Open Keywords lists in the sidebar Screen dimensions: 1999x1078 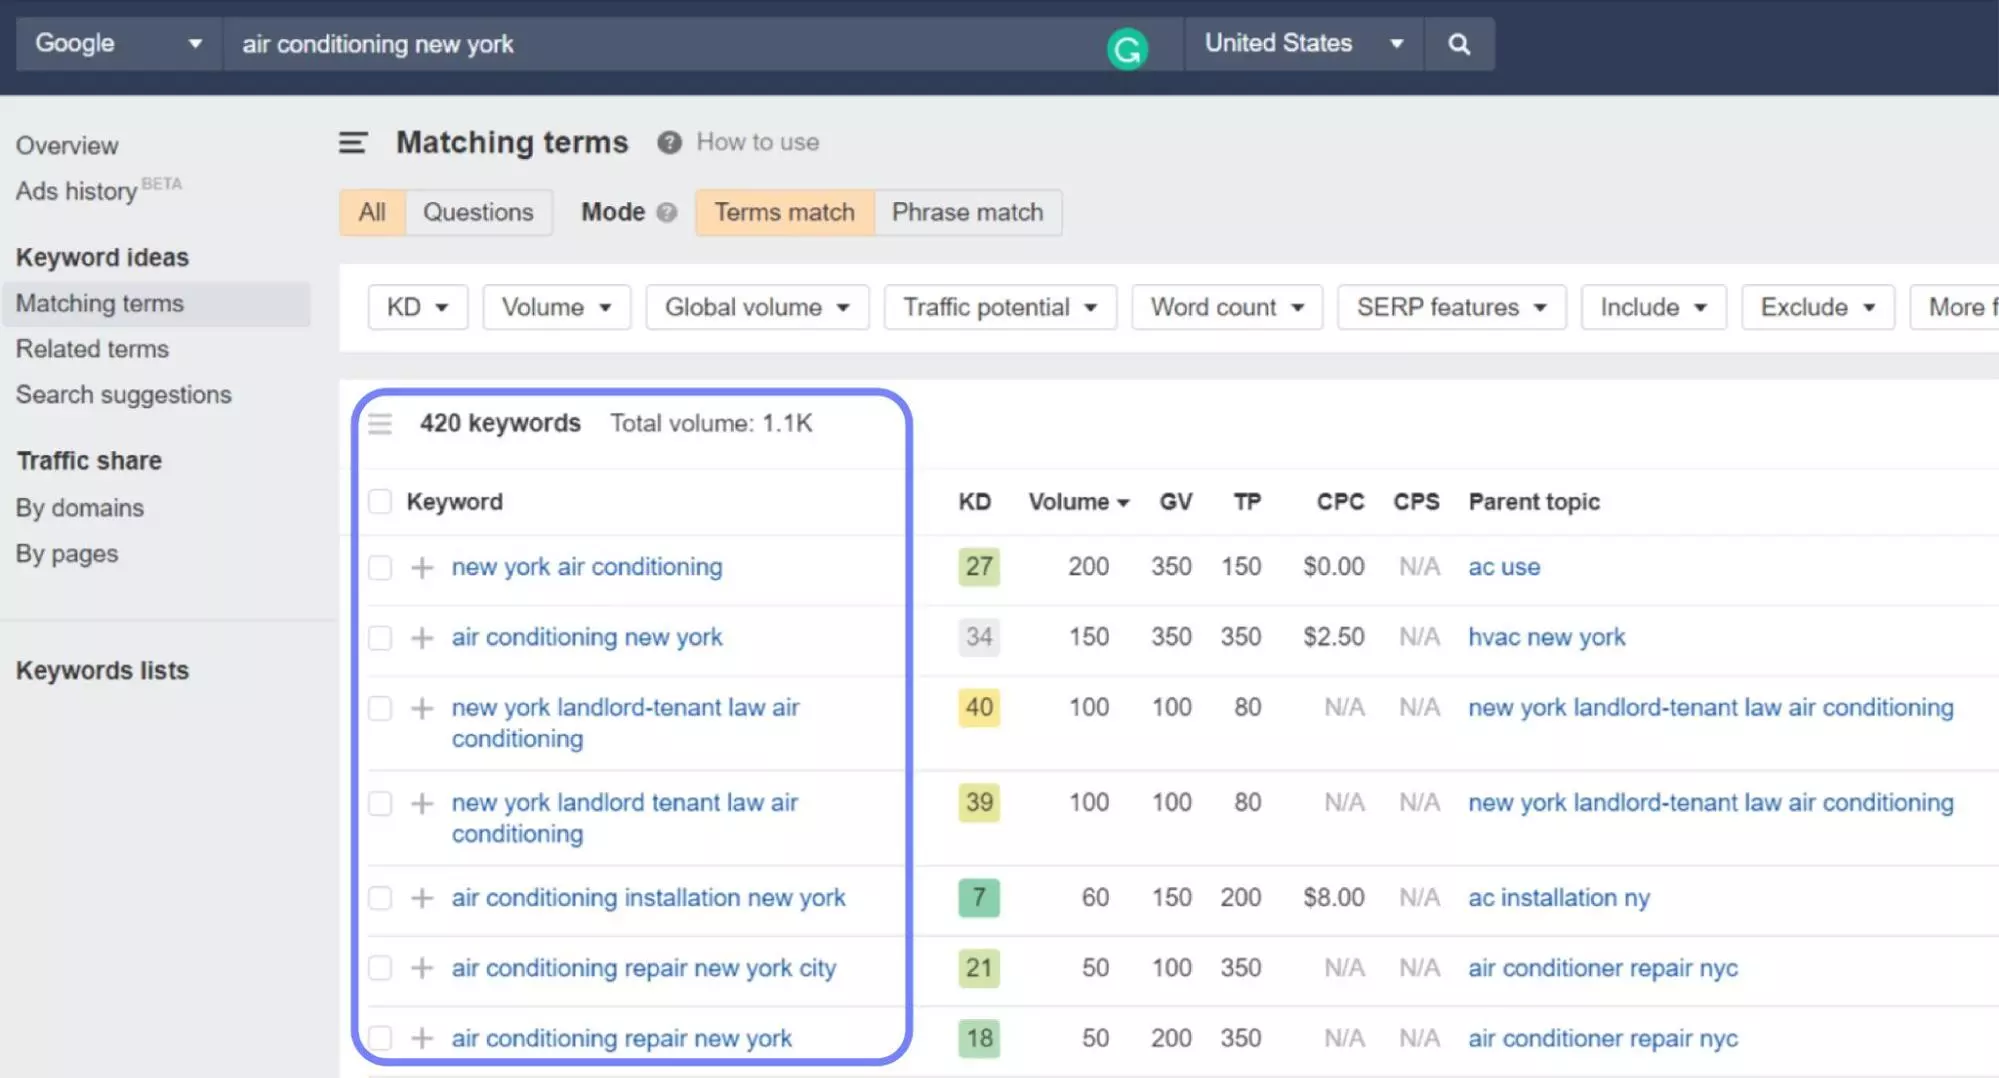pyautogui.click(x=102, y=670)
